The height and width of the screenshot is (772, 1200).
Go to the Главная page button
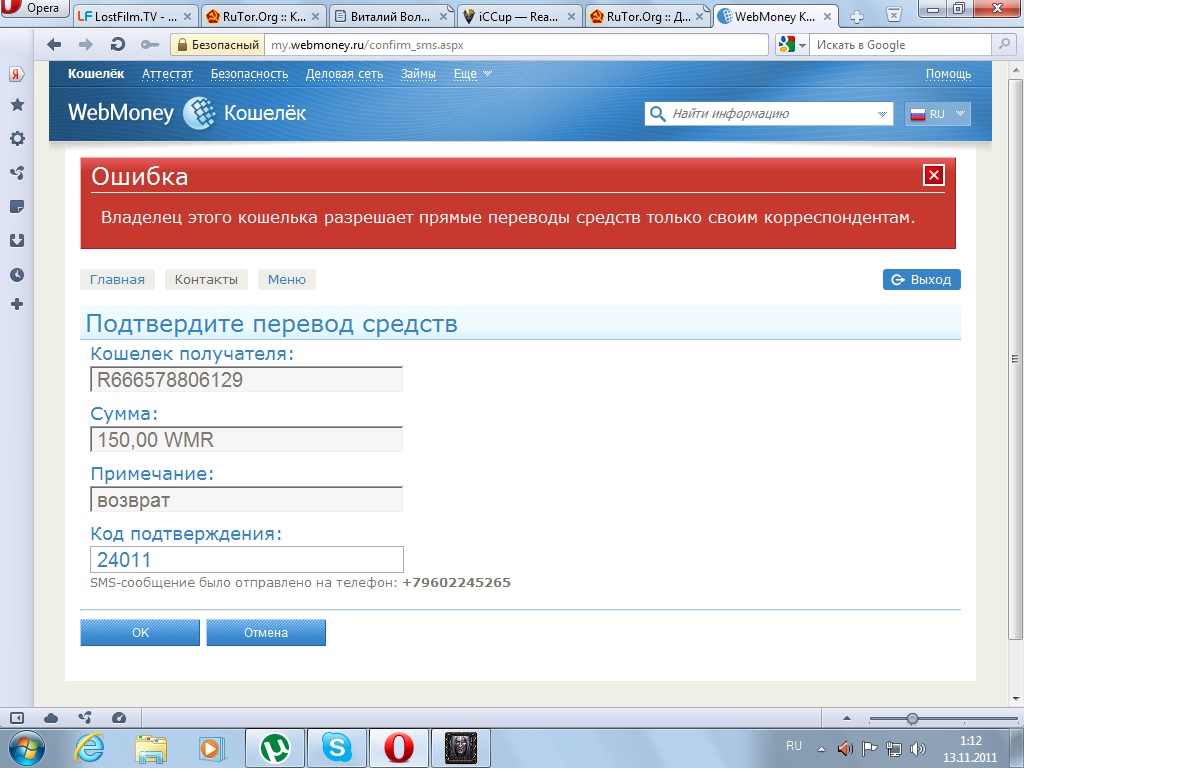[x=117, y=280]
